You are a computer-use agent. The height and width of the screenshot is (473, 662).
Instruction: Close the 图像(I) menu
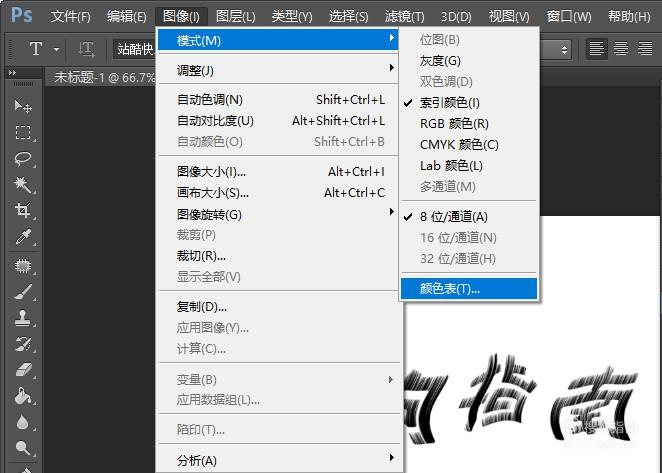[181, 16]
